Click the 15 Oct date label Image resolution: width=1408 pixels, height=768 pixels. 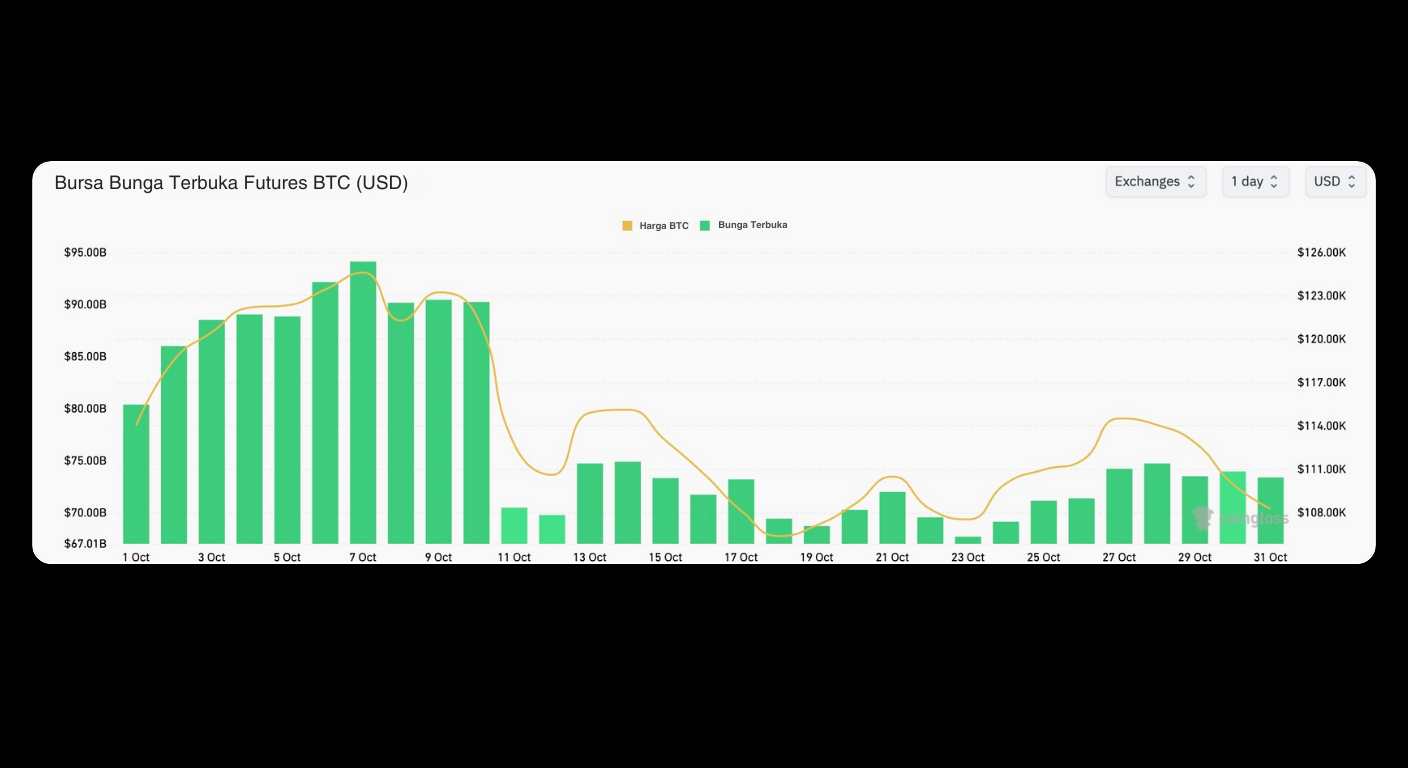pos(665,557)
